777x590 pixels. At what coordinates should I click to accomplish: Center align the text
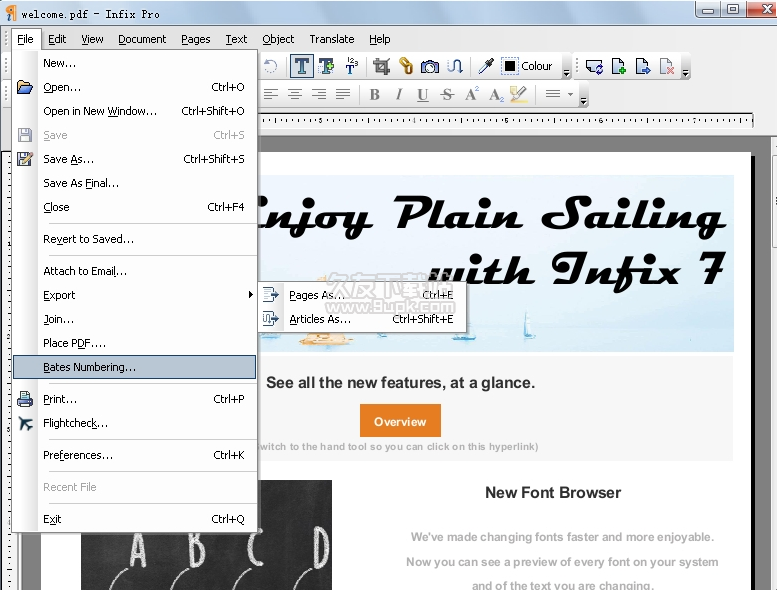pyautogui.click(x=295, y=94)
